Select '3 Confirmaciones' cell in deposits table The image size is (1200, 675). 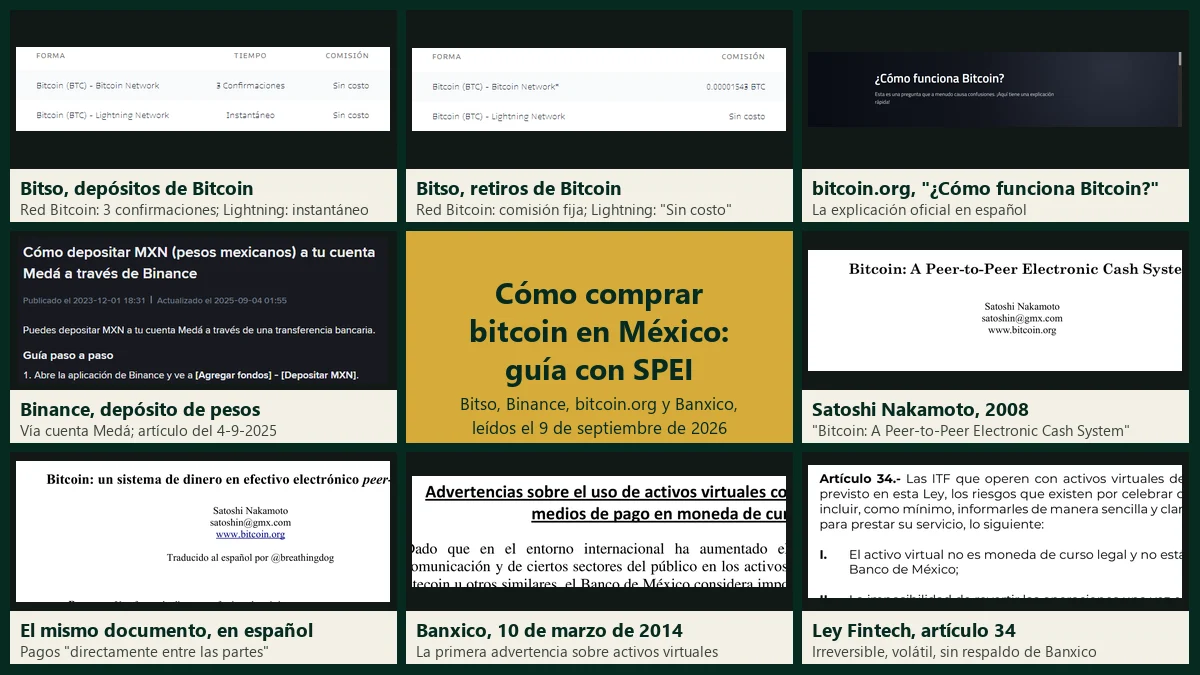250,86
